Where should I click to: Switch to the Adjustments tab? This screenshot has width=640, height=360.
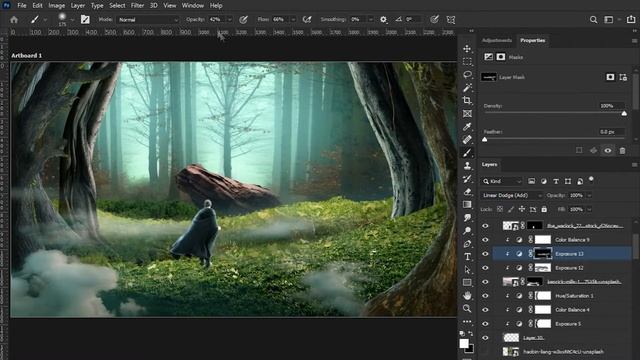click(x=497, y=40)
